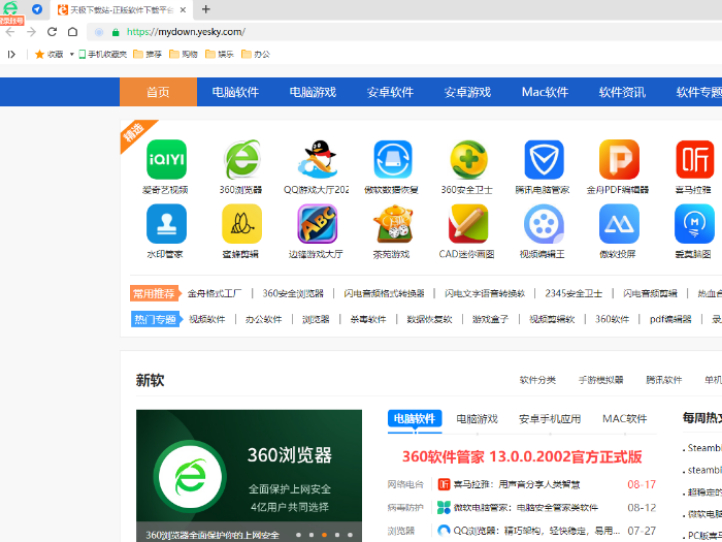Open the 办公软件 hot topic link
The image size is (722, 542).
(x=263, y=319)
